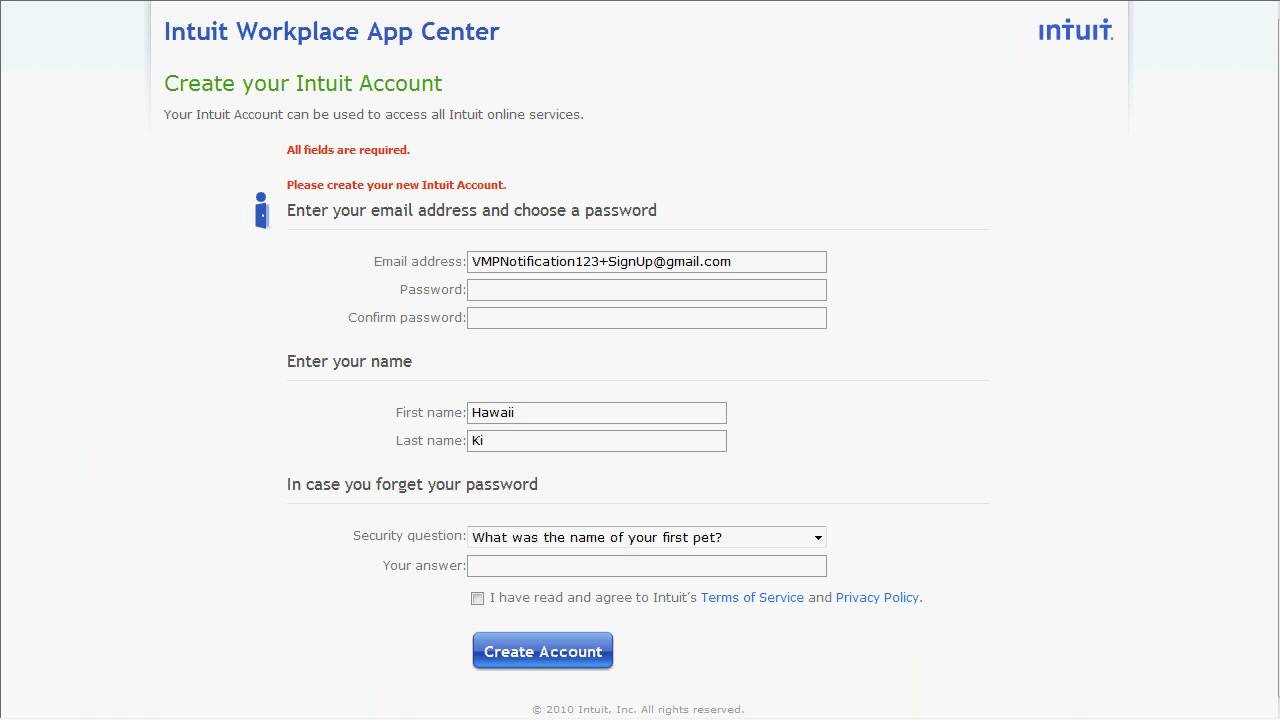Focus the Your answer input field
This screenshot has height=720, width=1280.
647,566
